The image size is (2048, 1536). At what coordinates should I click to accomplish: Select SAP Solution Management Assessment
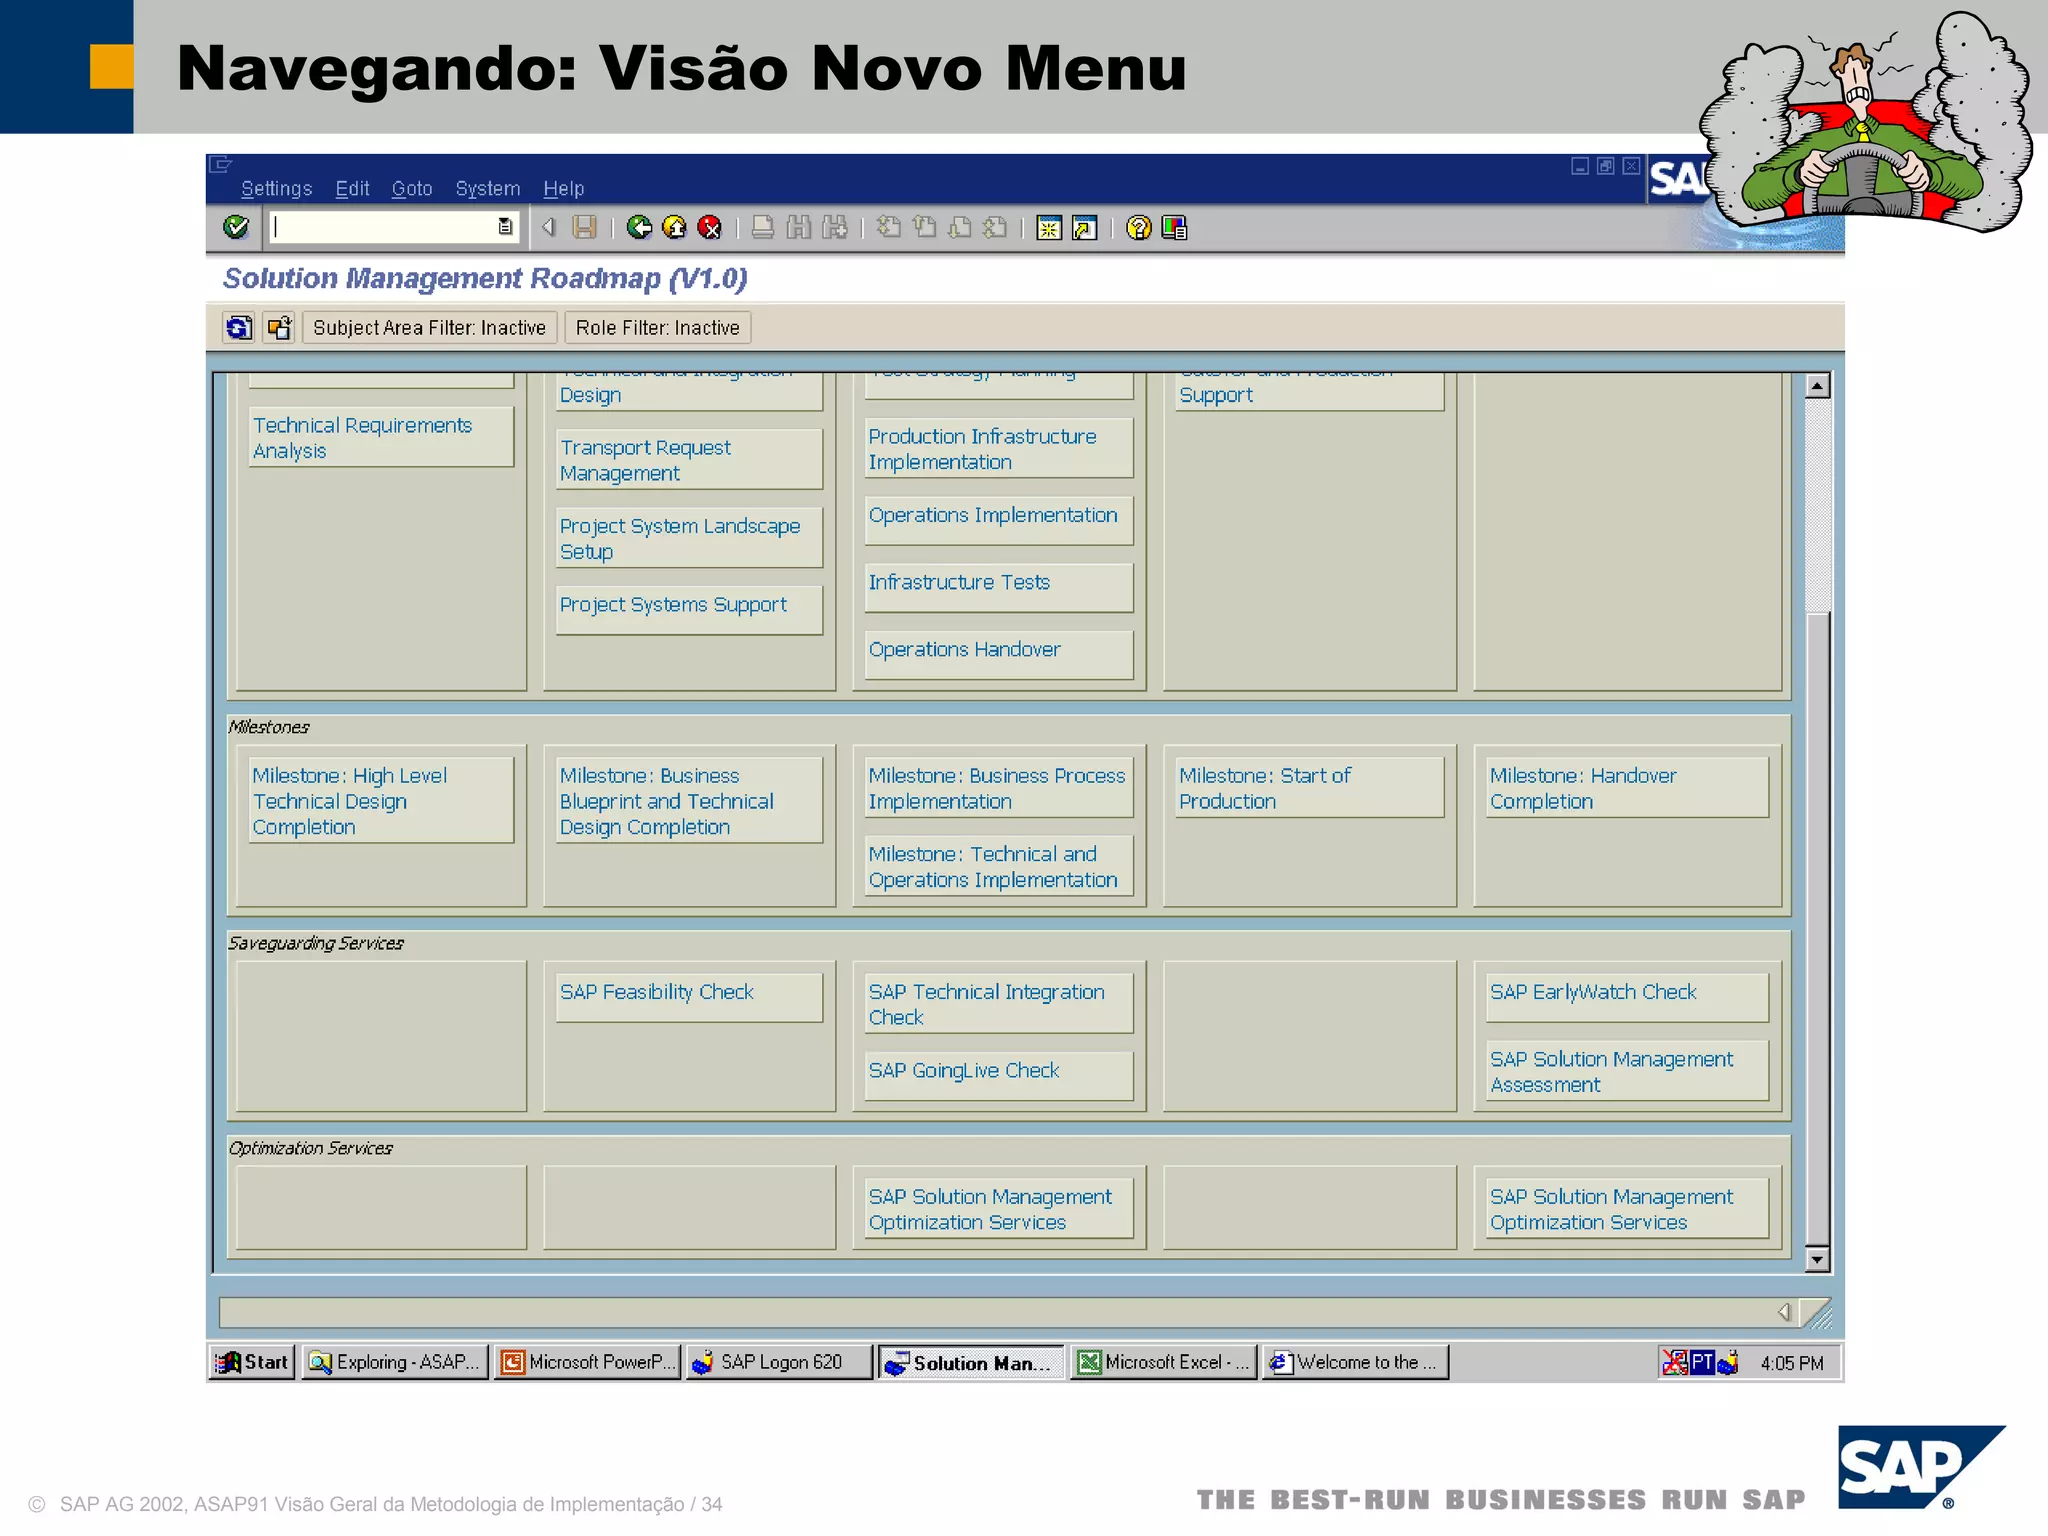1627,1070
